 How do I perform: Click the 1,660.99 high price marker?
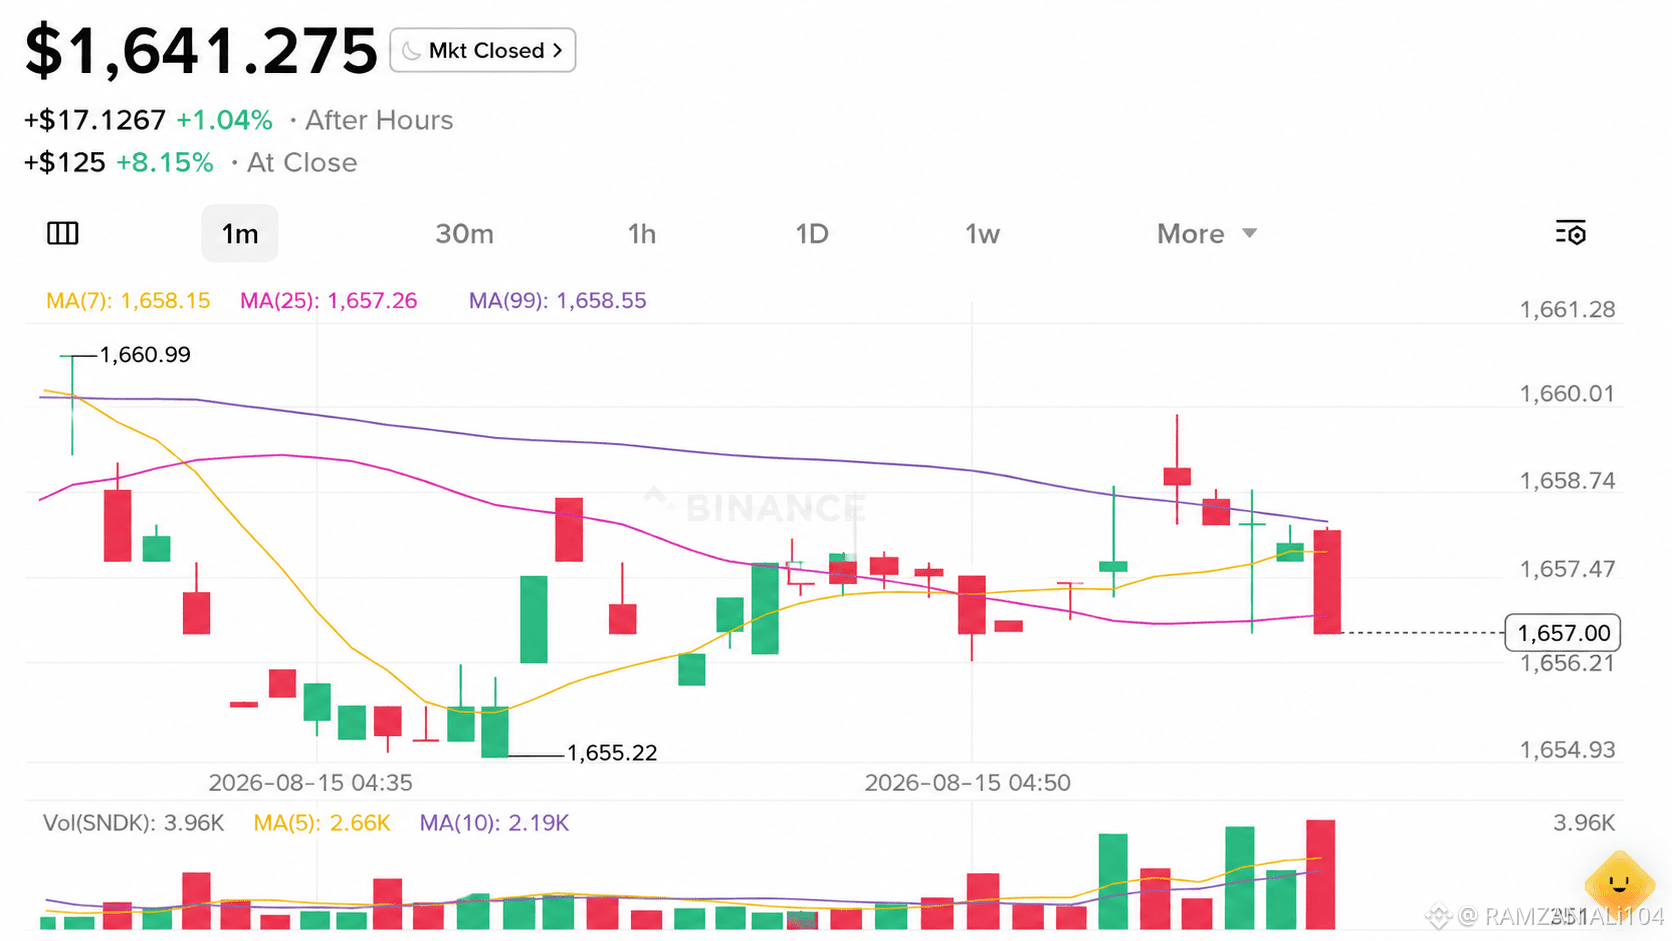pyautogui.click(x=145, y=355)
